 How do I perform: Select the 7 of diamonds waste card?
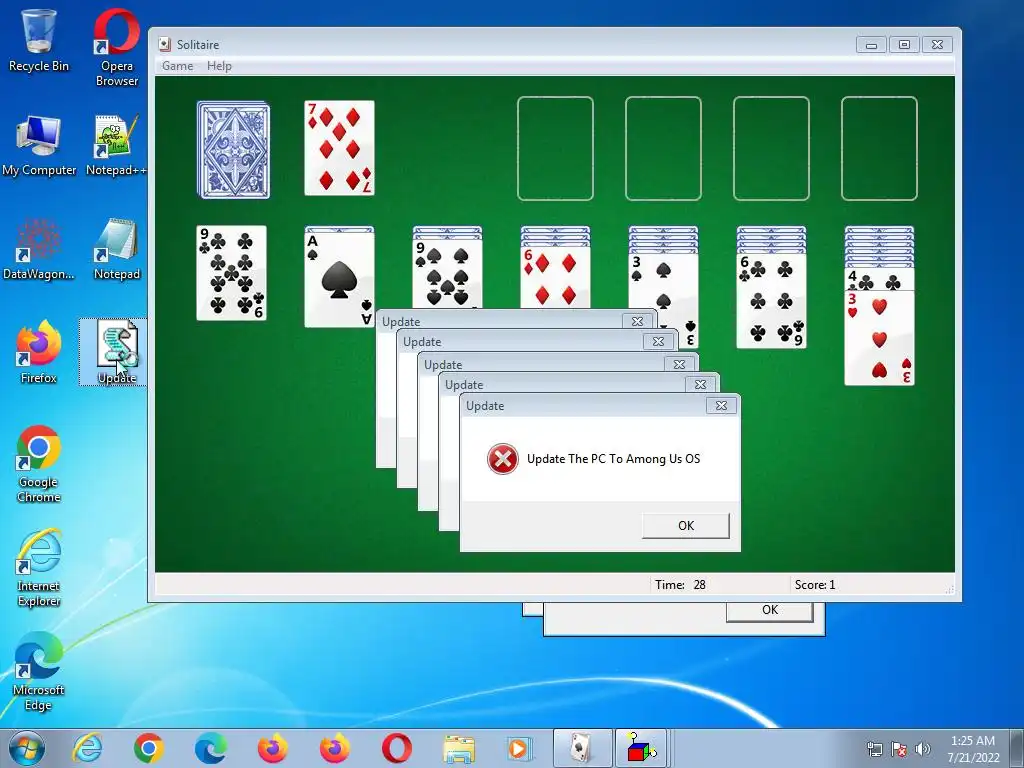pyautogui.click(x=340, y=148)
